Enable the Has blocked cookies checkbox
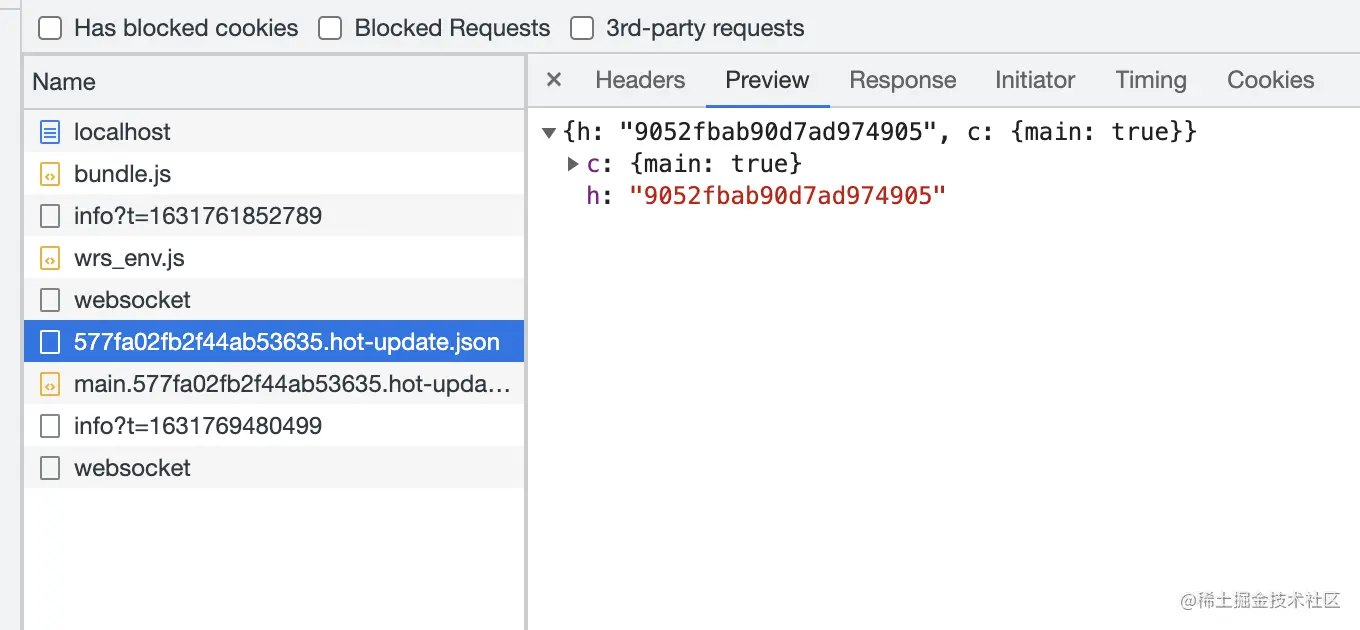The height and width of the screenshot is (630, 1360). click(50, 28)
